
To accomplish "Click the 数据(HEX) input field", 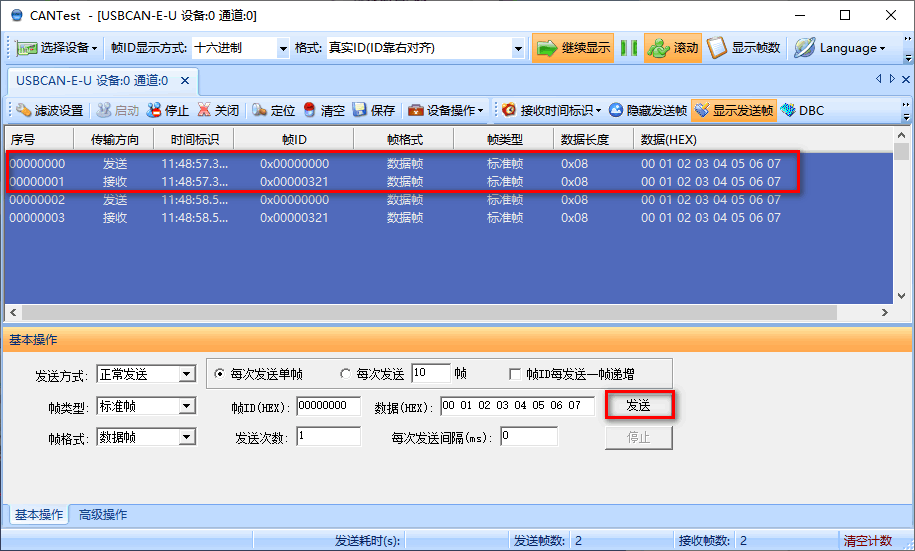I will point(517,406).
